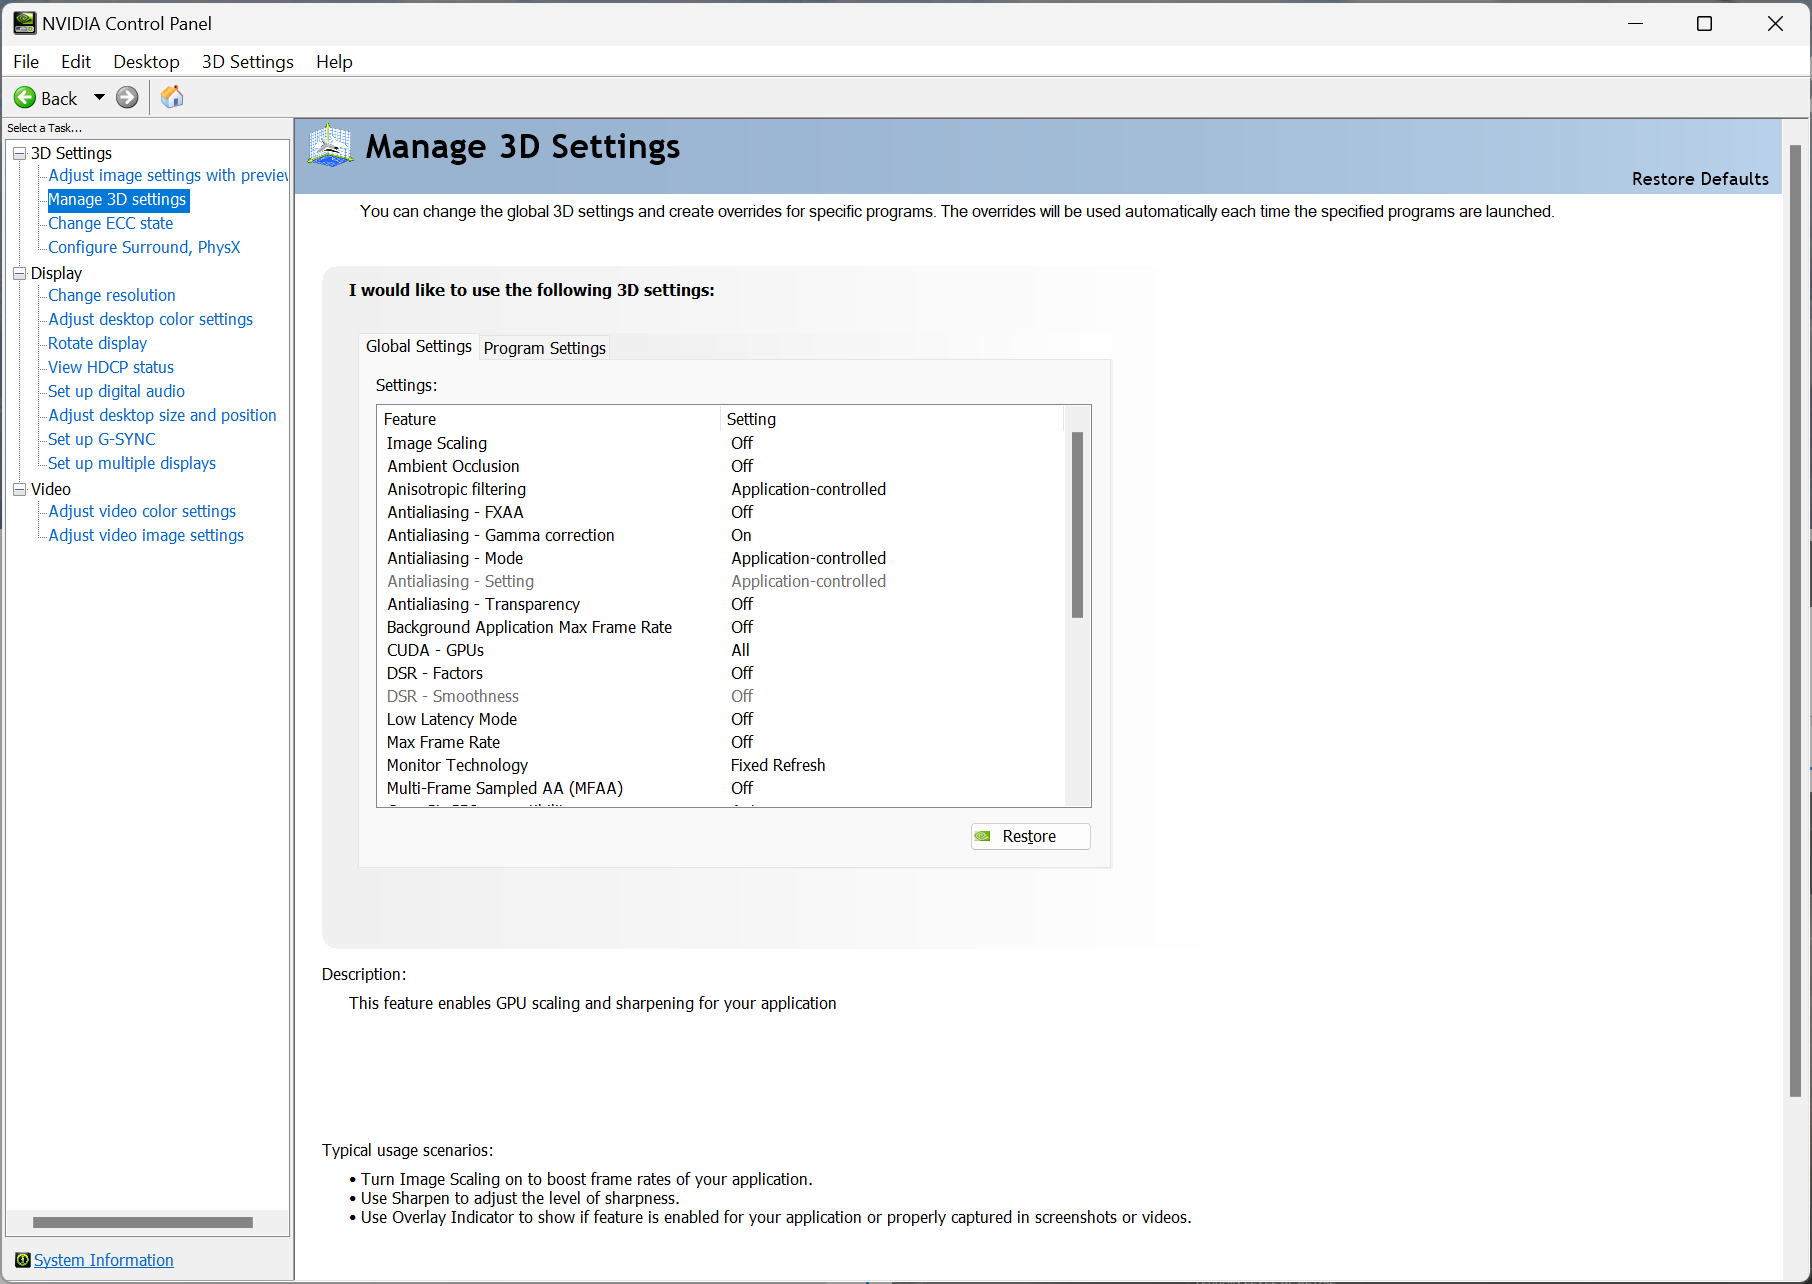
Task: Select Change resolution in the sidebar
Action: tap(111, 295)
